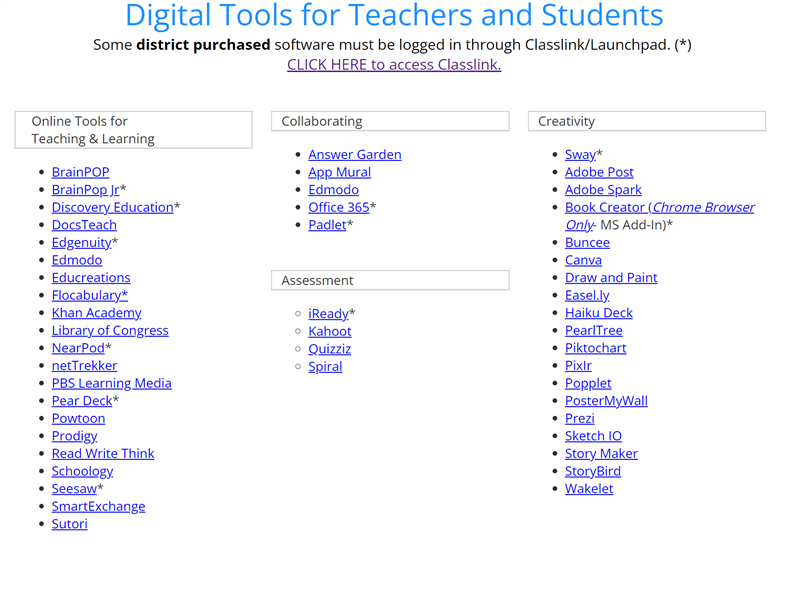
Task: Open the iReady assessment link
Action: coord(329,314)
